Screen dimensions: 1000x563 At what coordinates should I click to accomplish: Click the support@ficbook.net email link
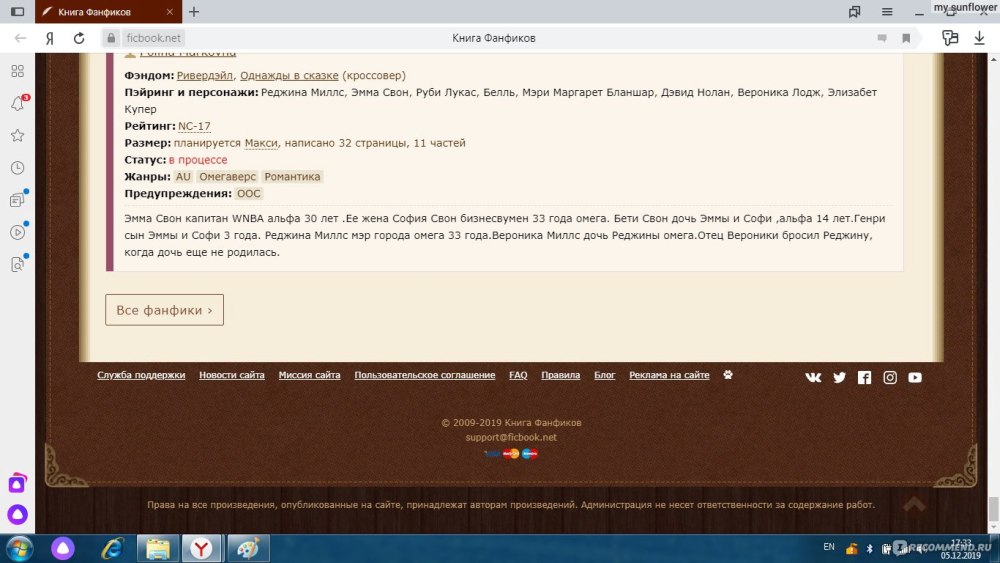pyautogui.click(x=511, y=437)
